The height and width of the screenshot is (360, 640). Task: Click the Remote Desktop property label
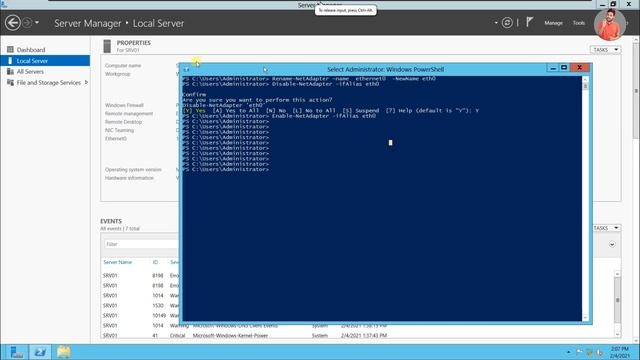123,122
